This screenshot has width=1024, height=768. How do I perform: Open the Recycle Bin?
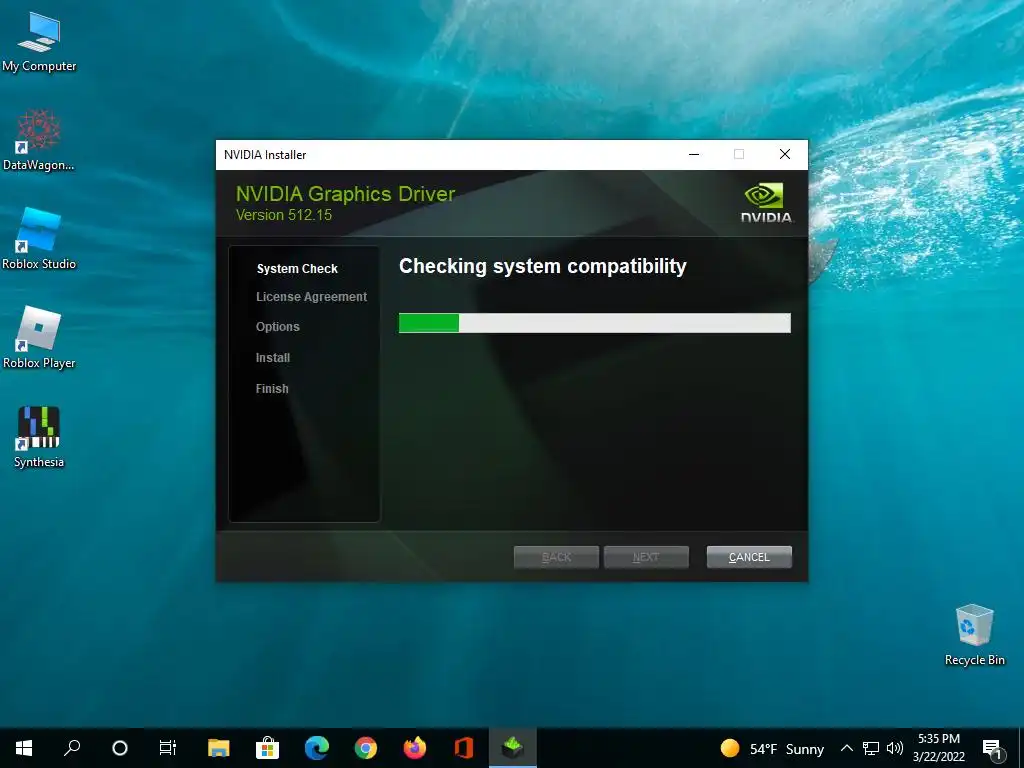974,635
